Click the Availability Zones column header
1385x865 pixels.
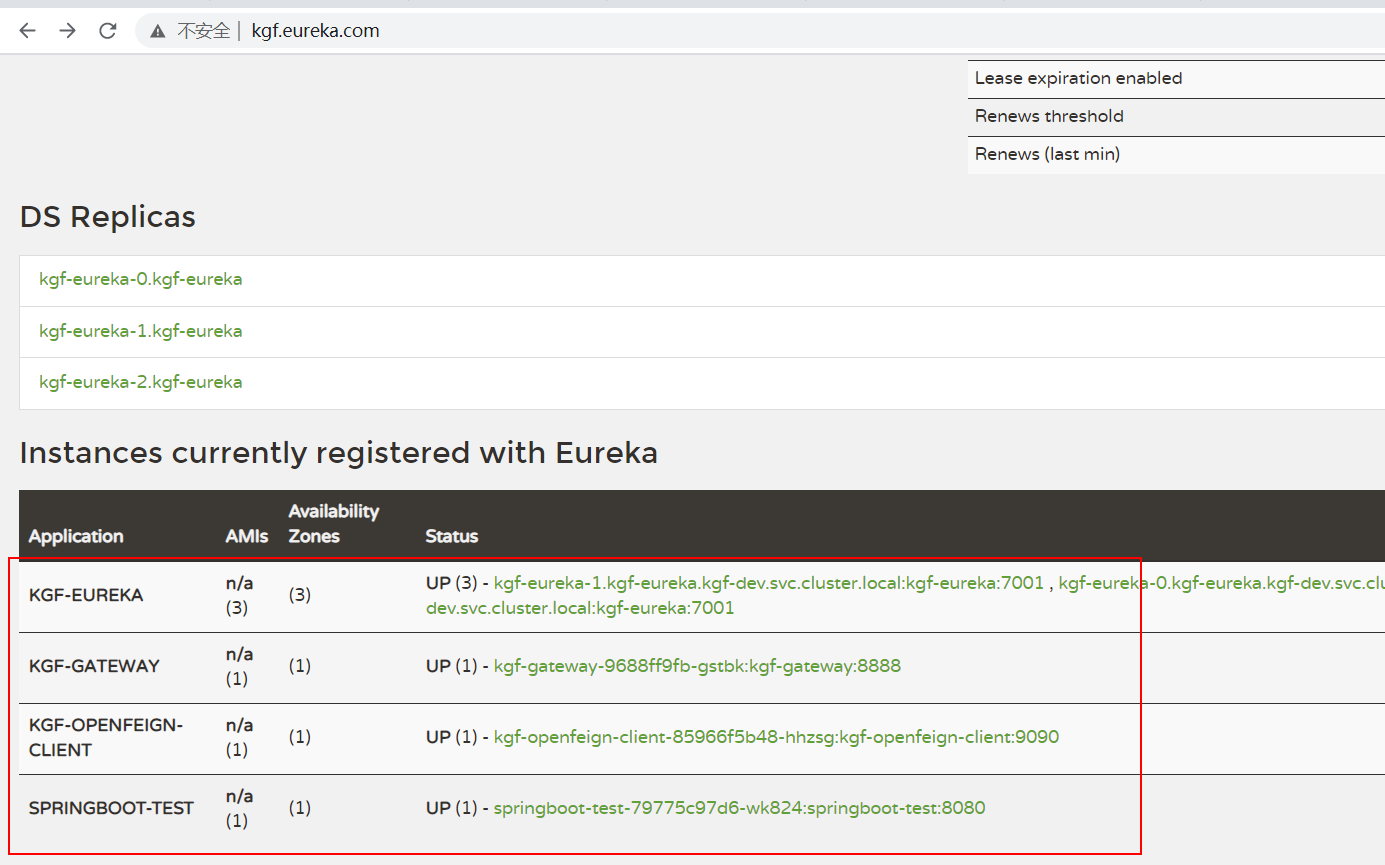point(334,524)
